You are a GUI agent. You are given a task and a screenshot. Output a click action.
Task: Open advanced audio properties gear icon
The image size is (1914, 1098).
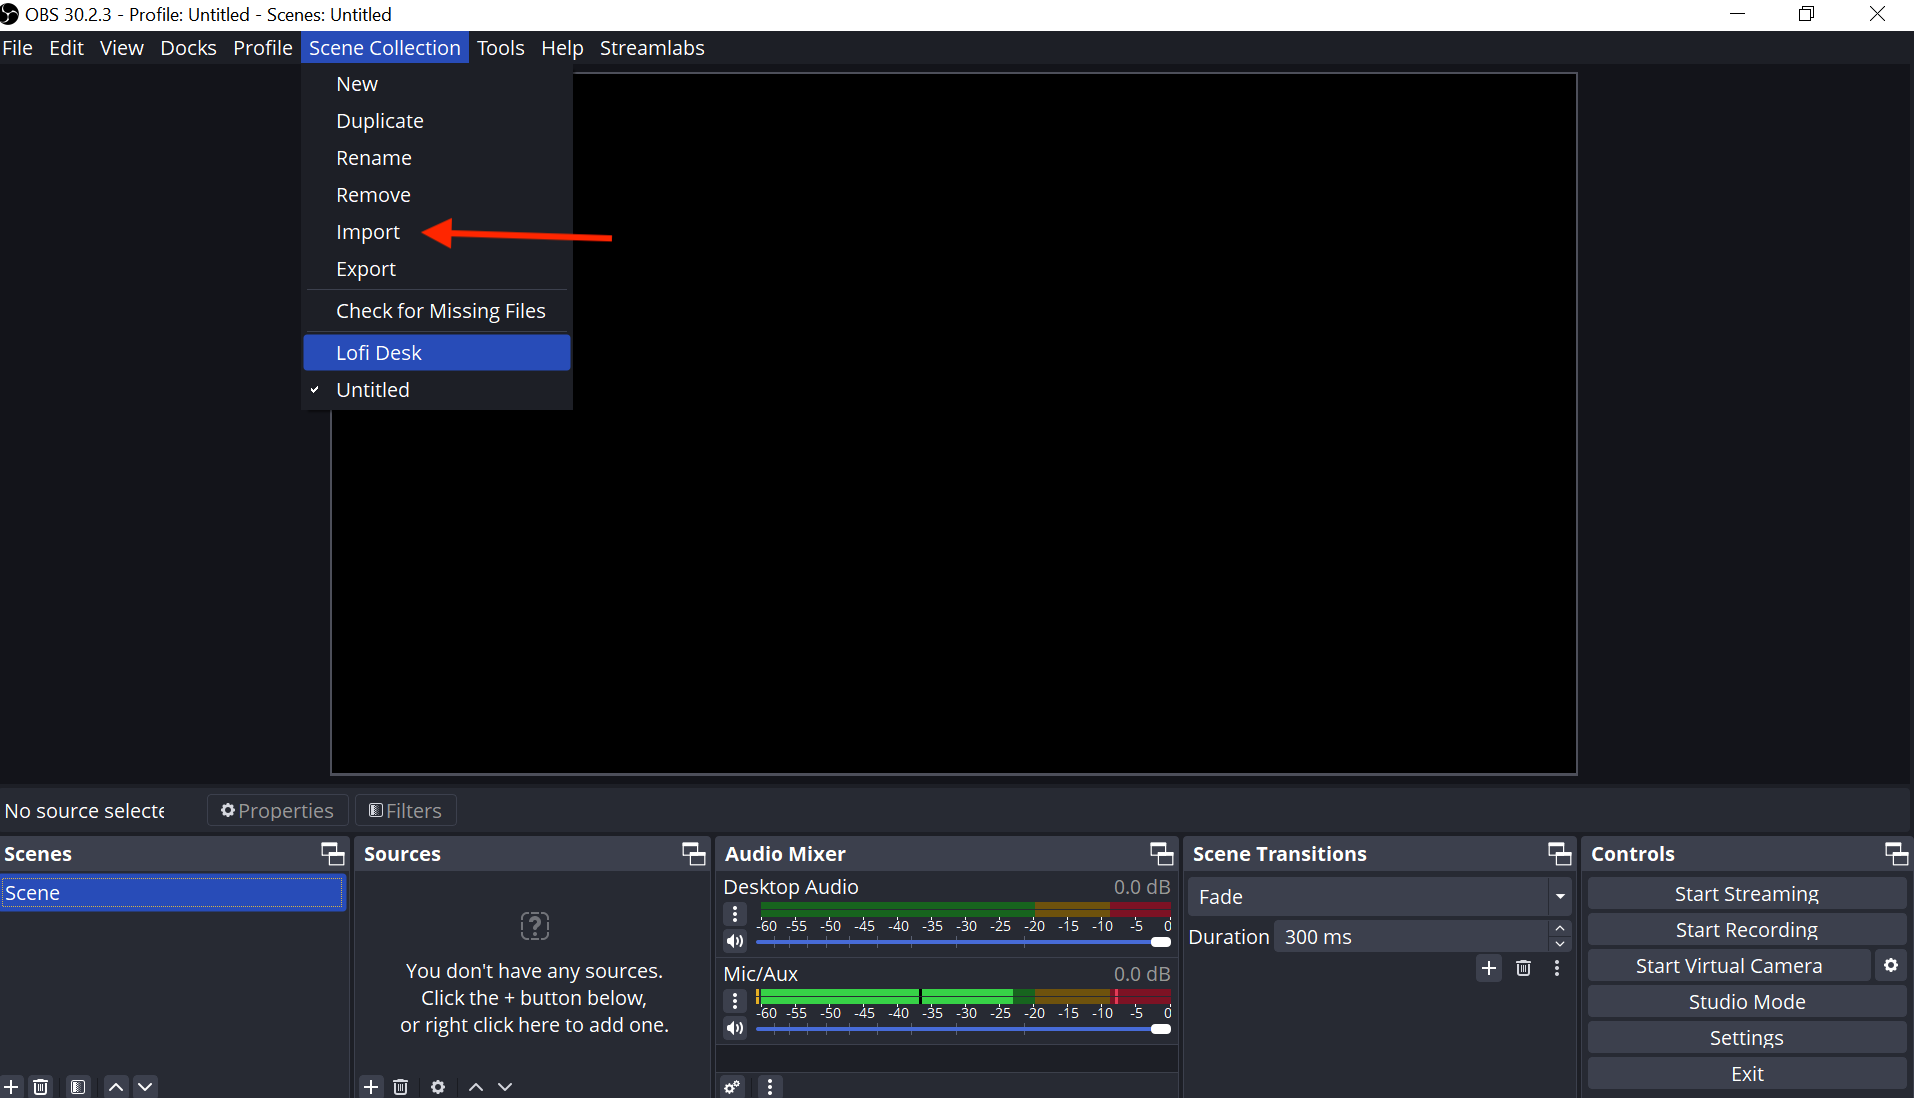click(x=733, y=1086)
